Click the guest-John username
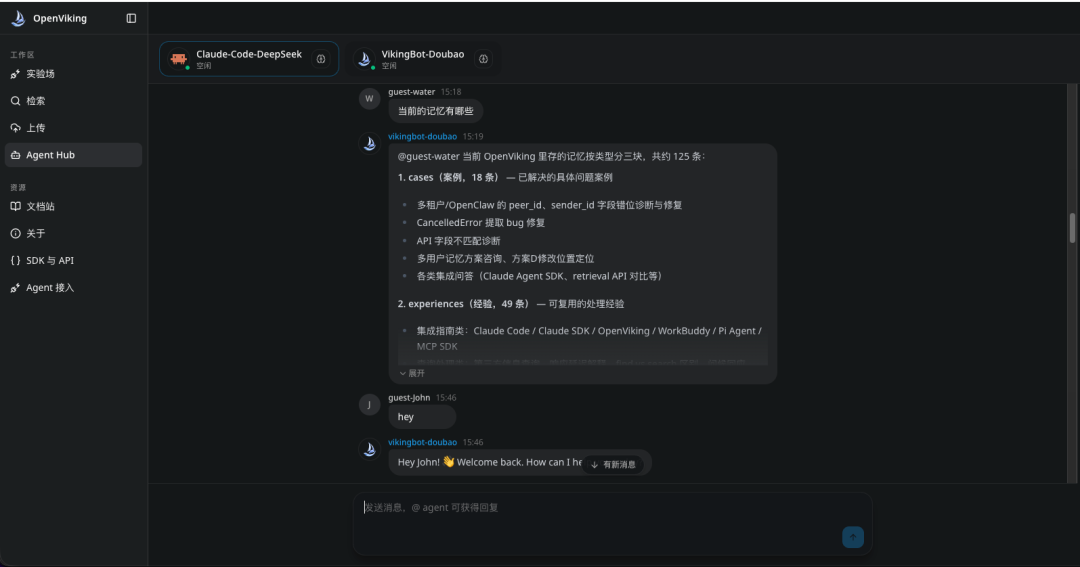This screenshot has width=1080, height=567. (409, 398)
